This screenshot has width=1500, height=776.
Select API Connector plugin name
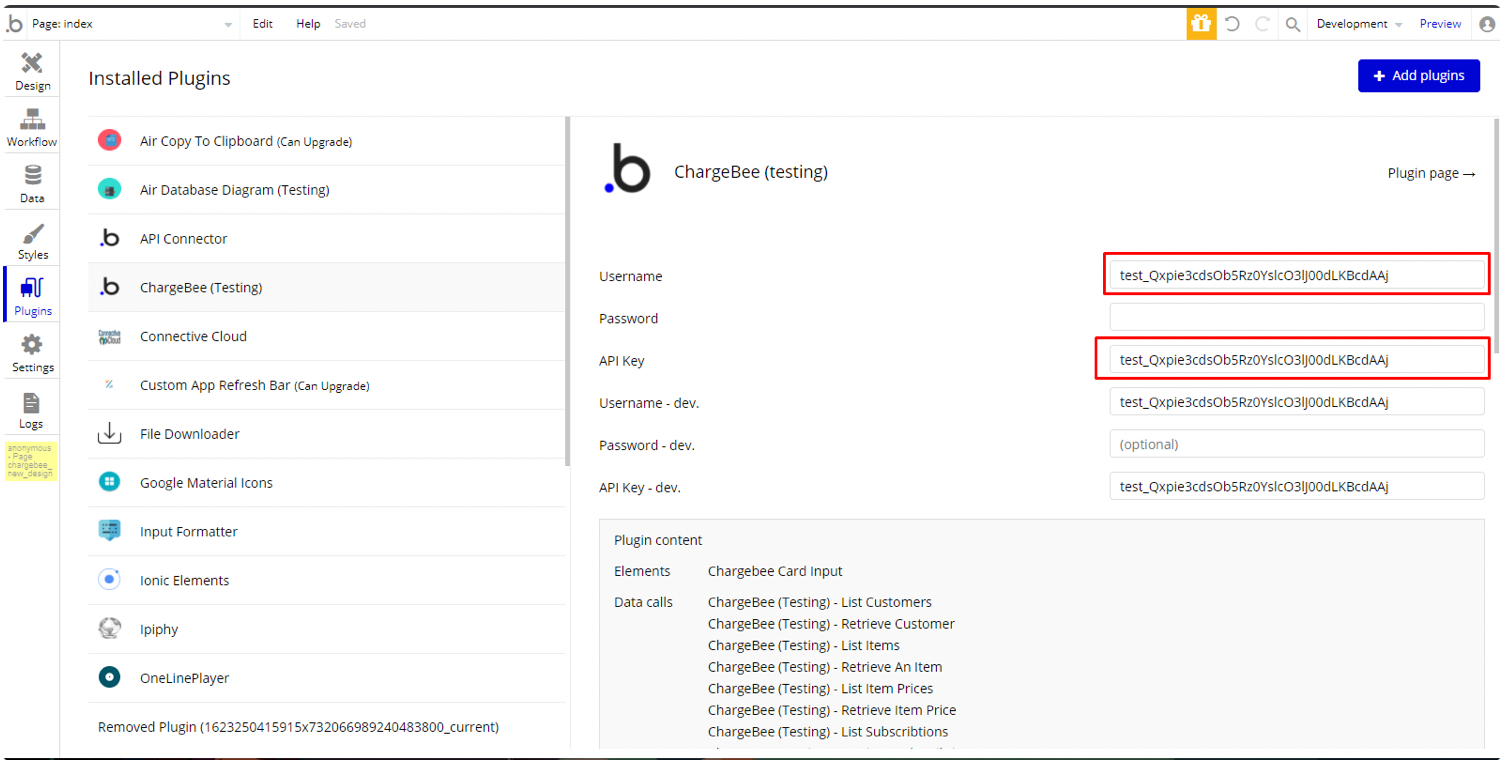point(183,239)
